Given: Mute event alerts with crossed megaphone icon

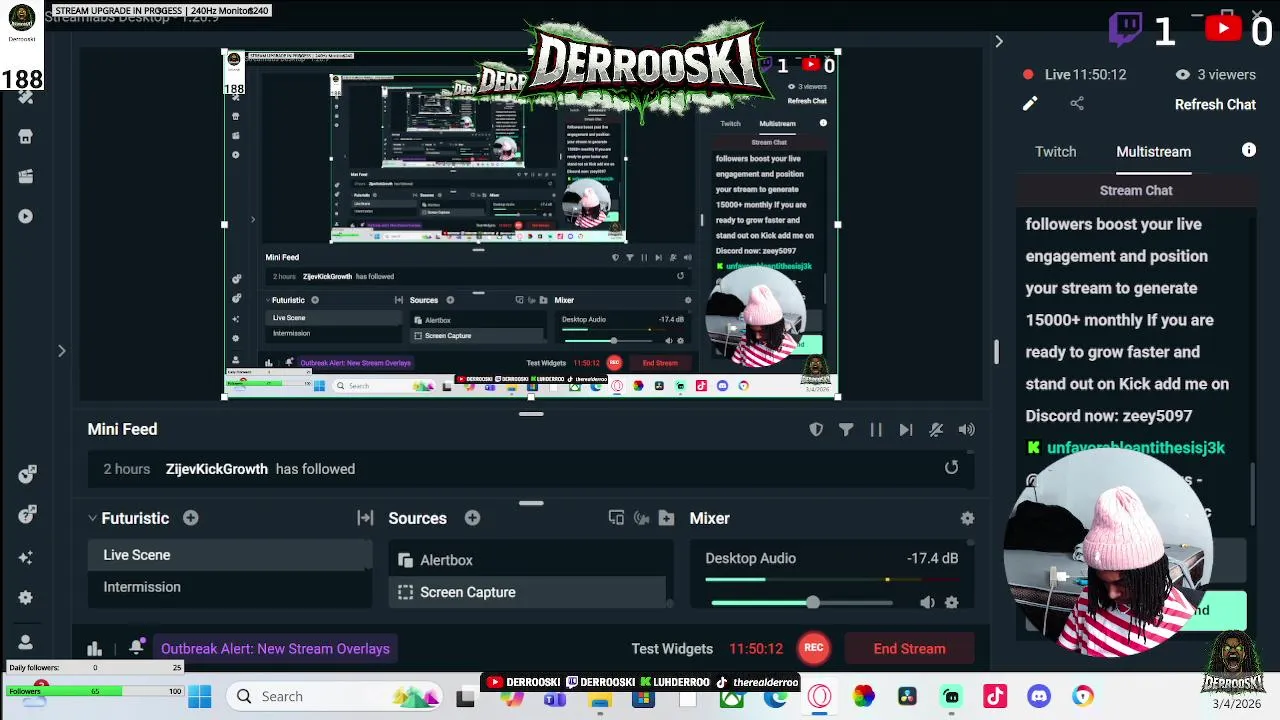Looking at the screenshot, I should [x=936, y=429].
